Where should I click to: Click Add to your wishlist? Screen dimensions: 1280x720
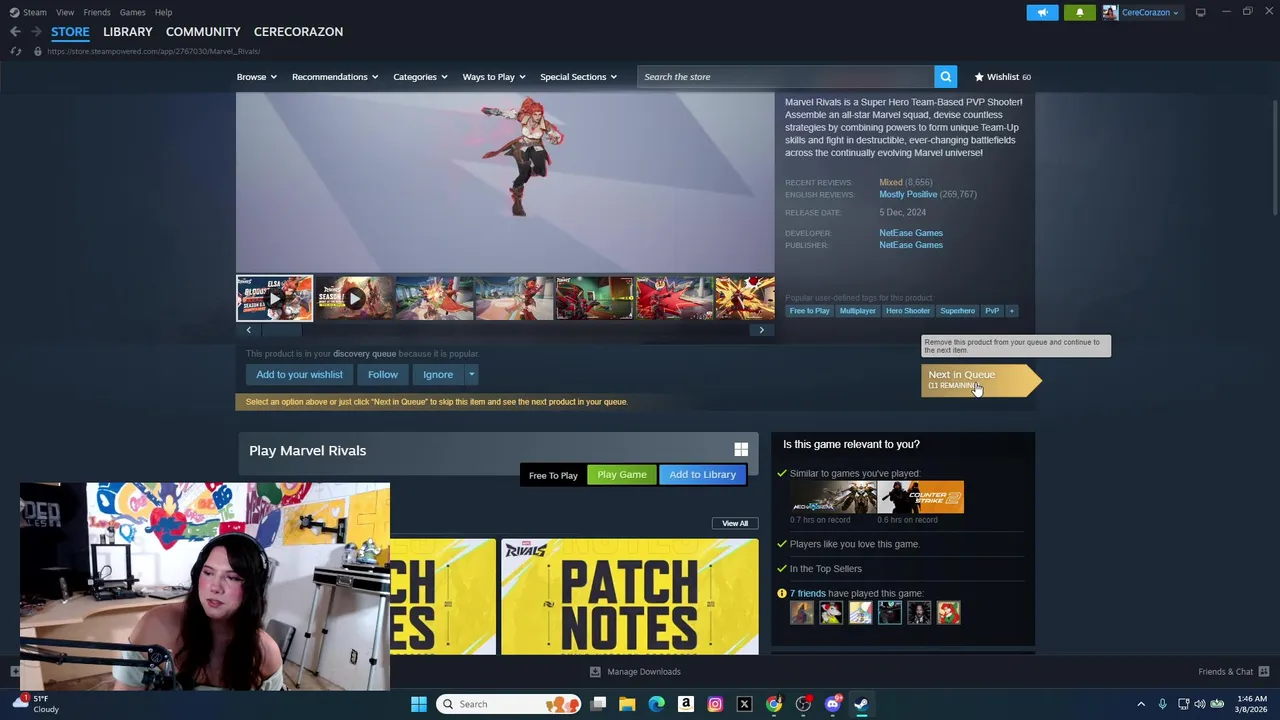[299, 375]
